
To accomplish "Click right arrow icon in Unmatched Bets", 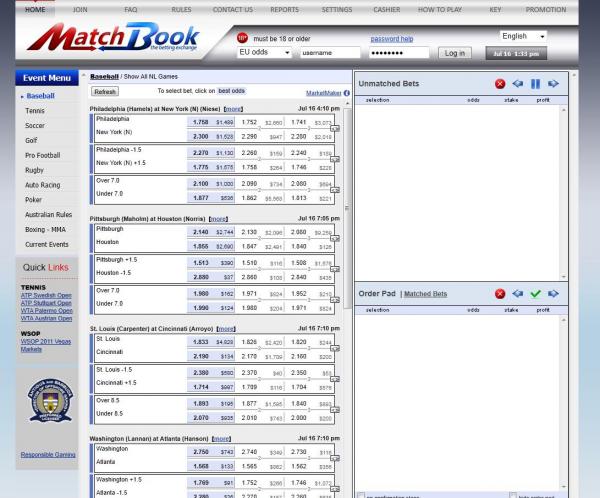I will (x=553, y=83).
